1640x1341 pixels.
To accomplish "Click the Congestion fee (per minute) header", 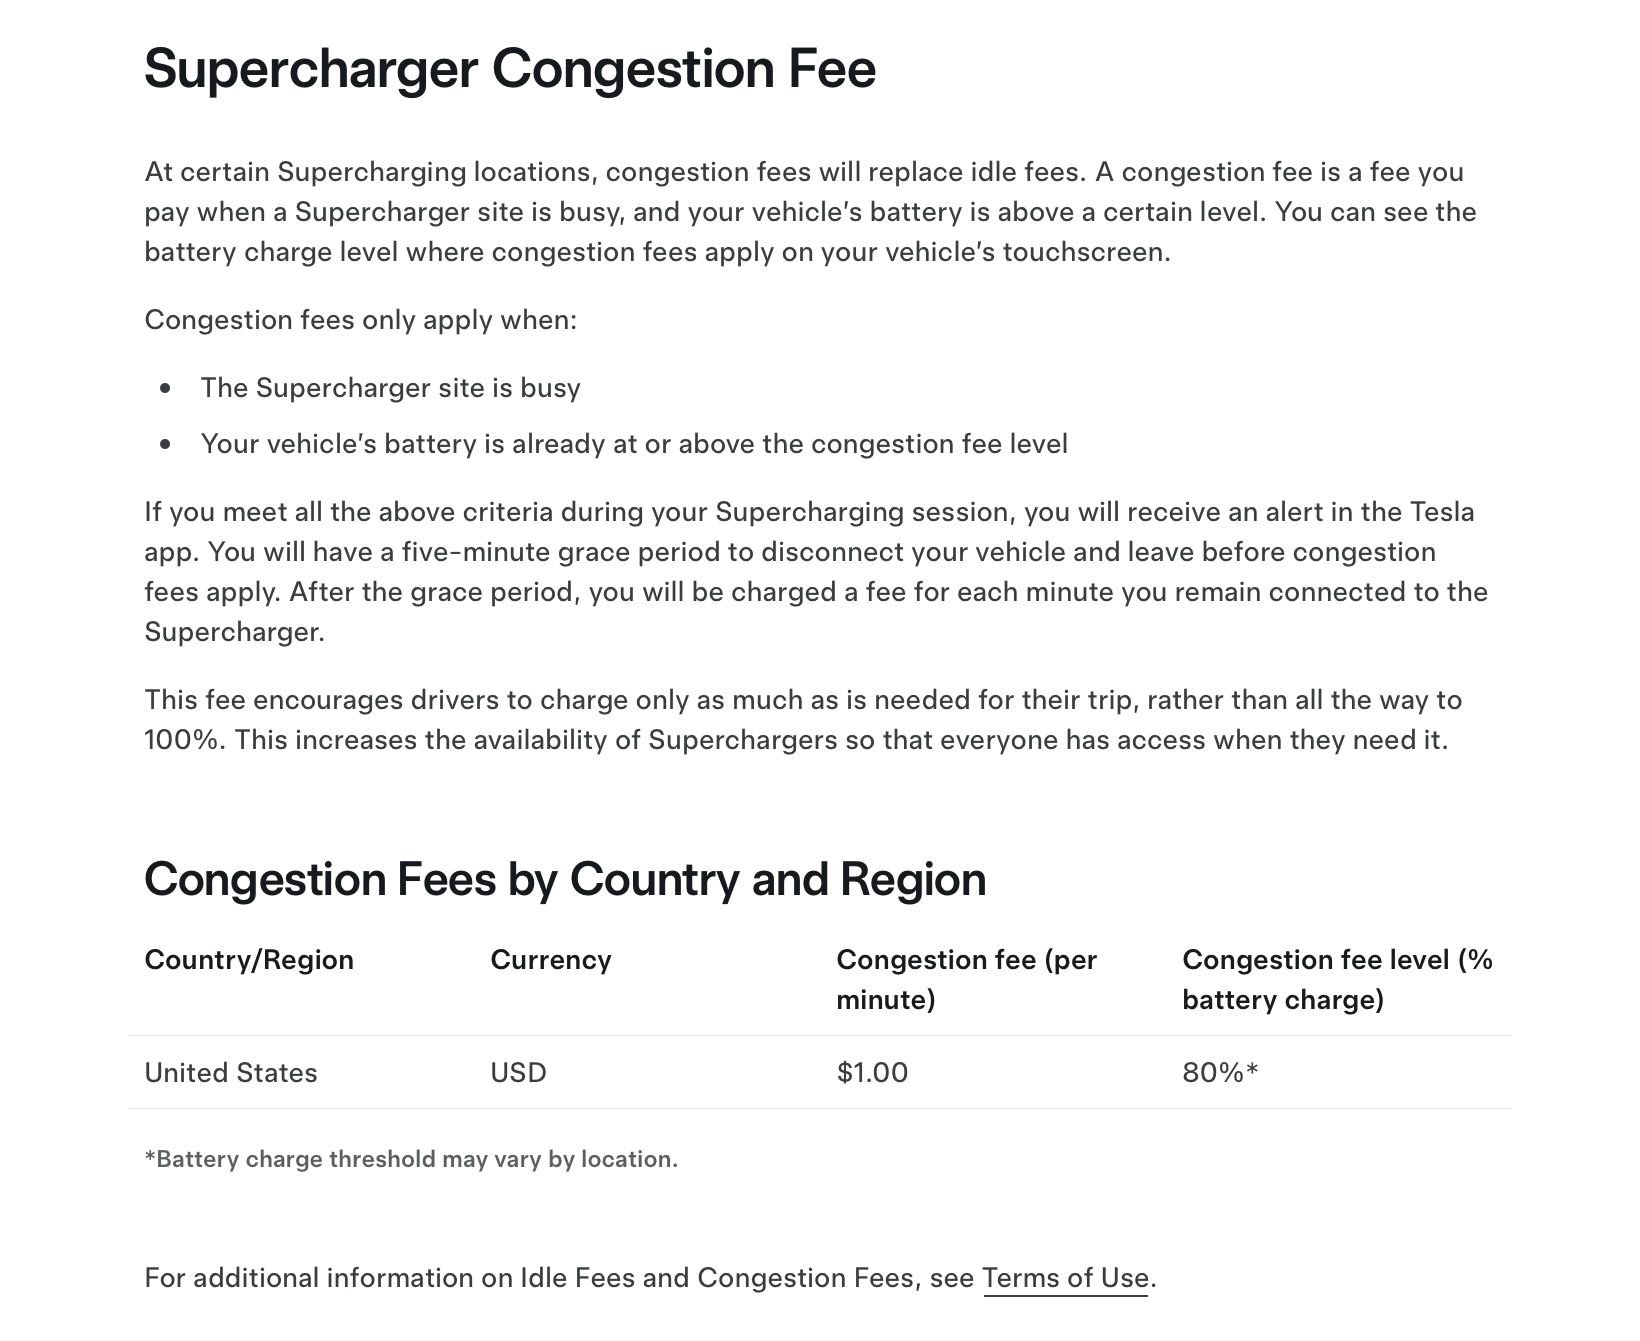I will [x=966, y=979].
